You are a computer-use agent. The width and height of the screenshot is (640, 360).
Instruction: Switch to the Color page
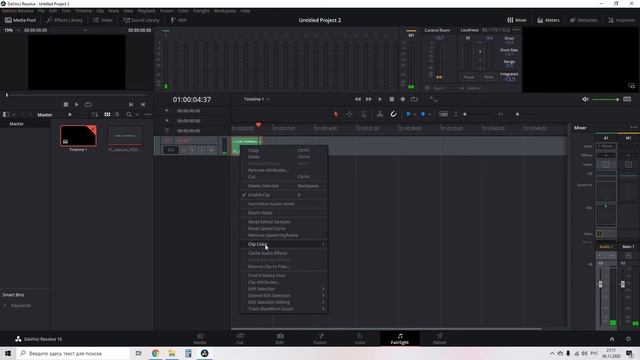(x=360, y=338)
